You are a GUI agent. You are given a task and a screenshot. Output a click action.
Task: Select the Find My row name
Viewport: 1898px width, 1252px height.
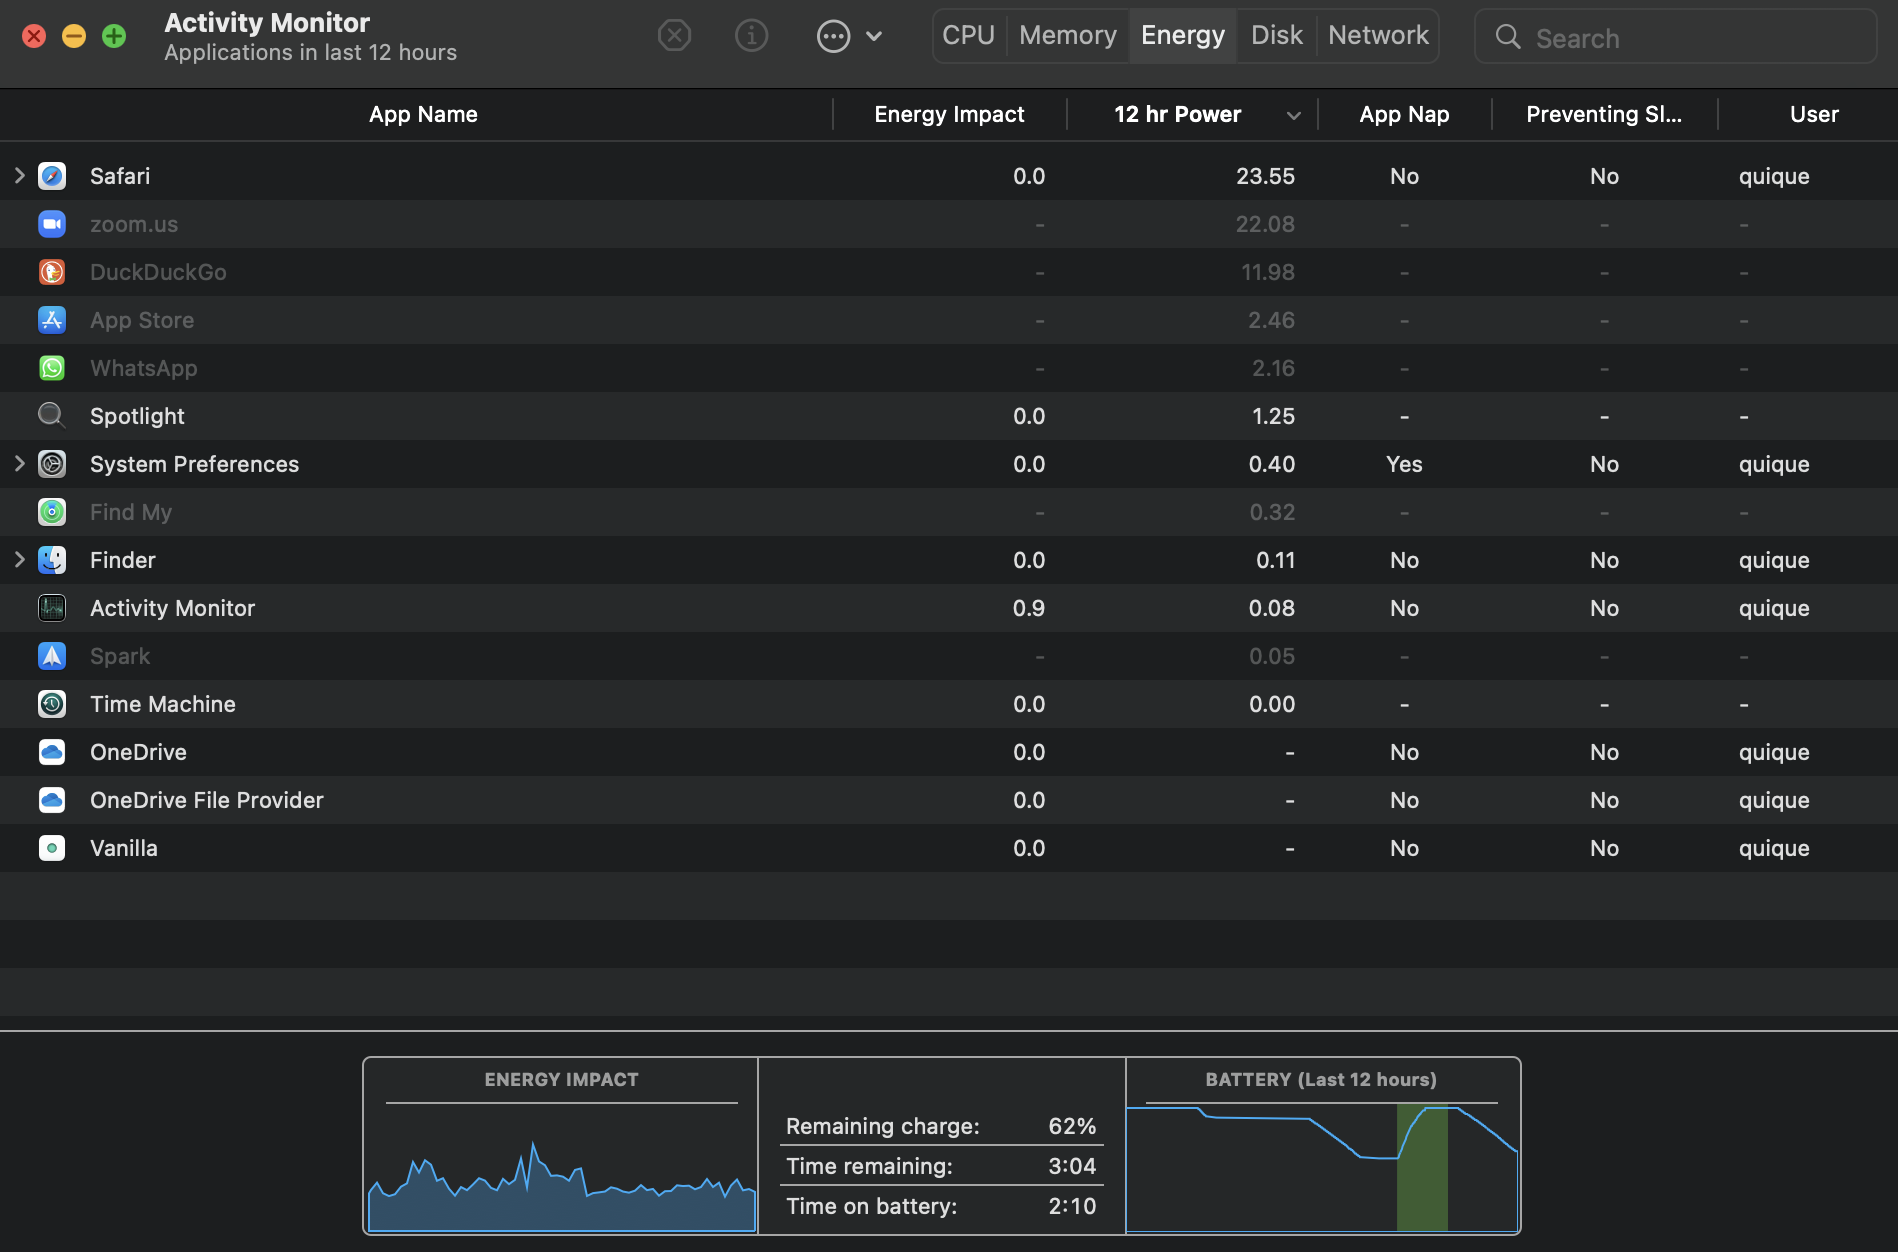pyautogui.click(x=131, y=512)
